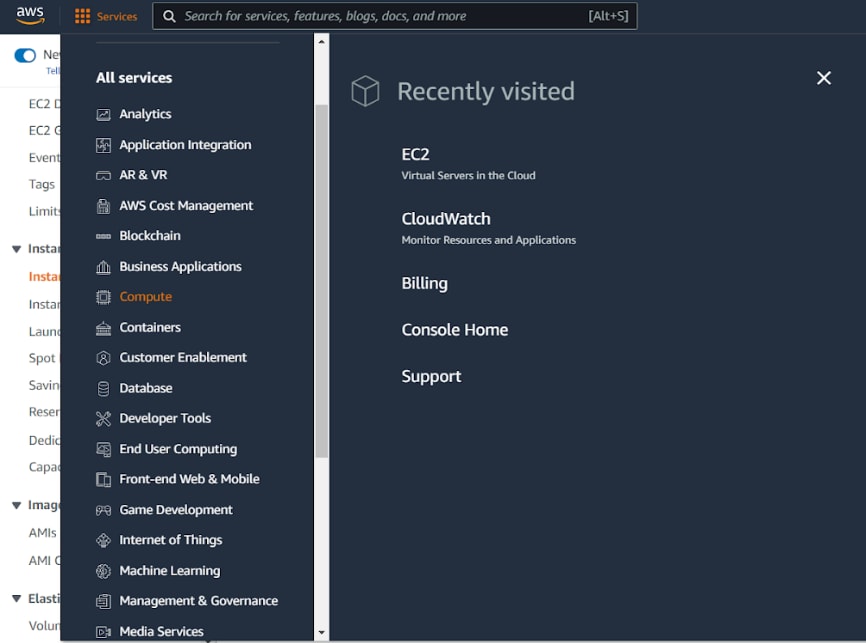The width and height of the screenshot is (866, 643).
Task: Click the Containers category icon
Action: [x=103, y=328]
